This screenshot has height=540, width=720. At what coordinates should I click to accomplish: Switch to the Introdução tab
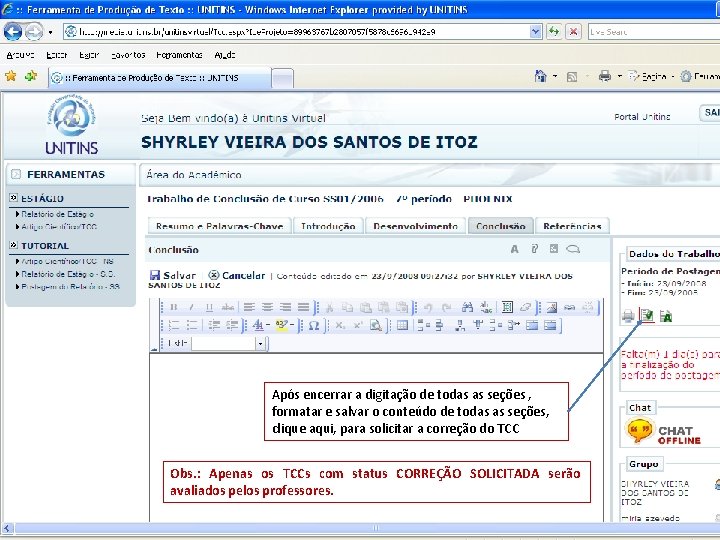[x=328, y=226]
